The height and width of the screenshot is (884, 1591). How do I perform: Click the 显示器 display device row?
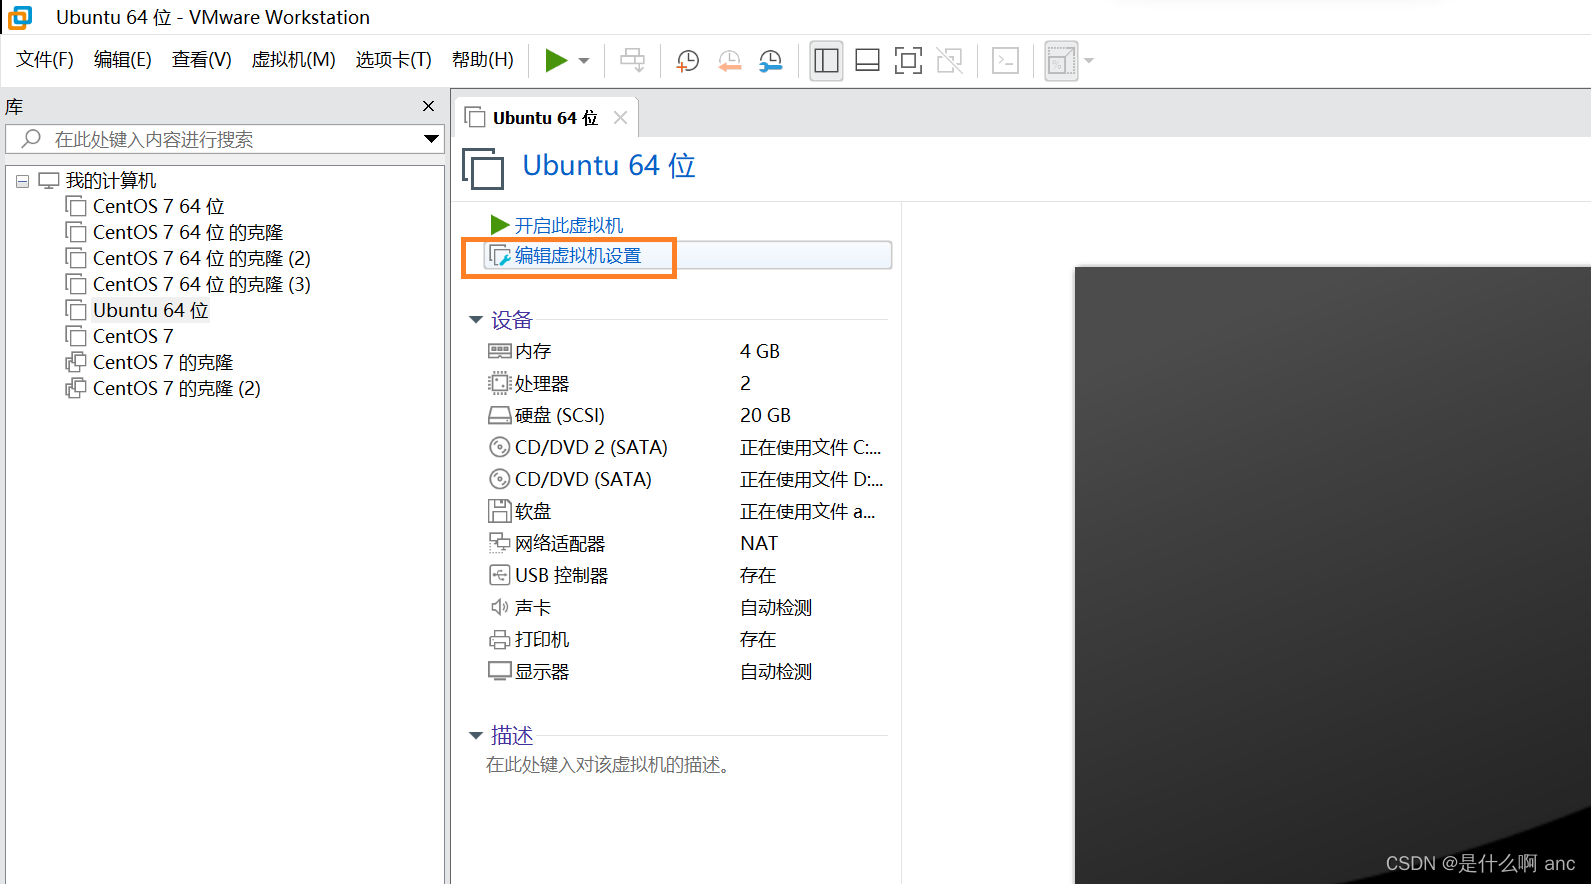coord(688,672)
